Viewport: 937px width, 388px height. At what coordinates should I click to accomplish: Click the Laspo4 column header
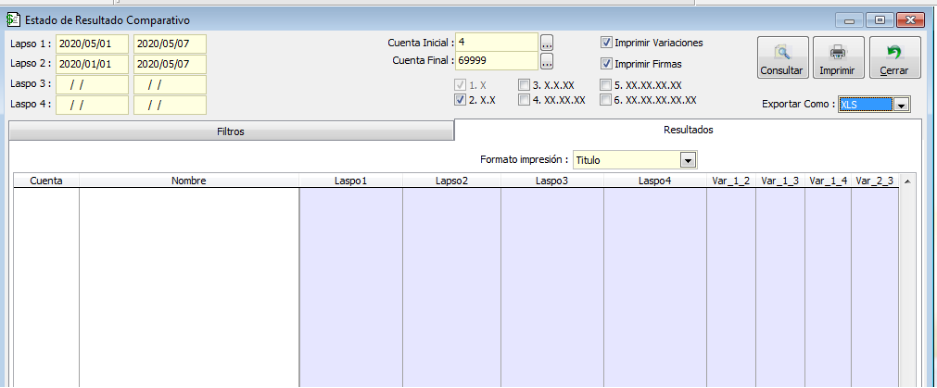(x=655, y=181)
